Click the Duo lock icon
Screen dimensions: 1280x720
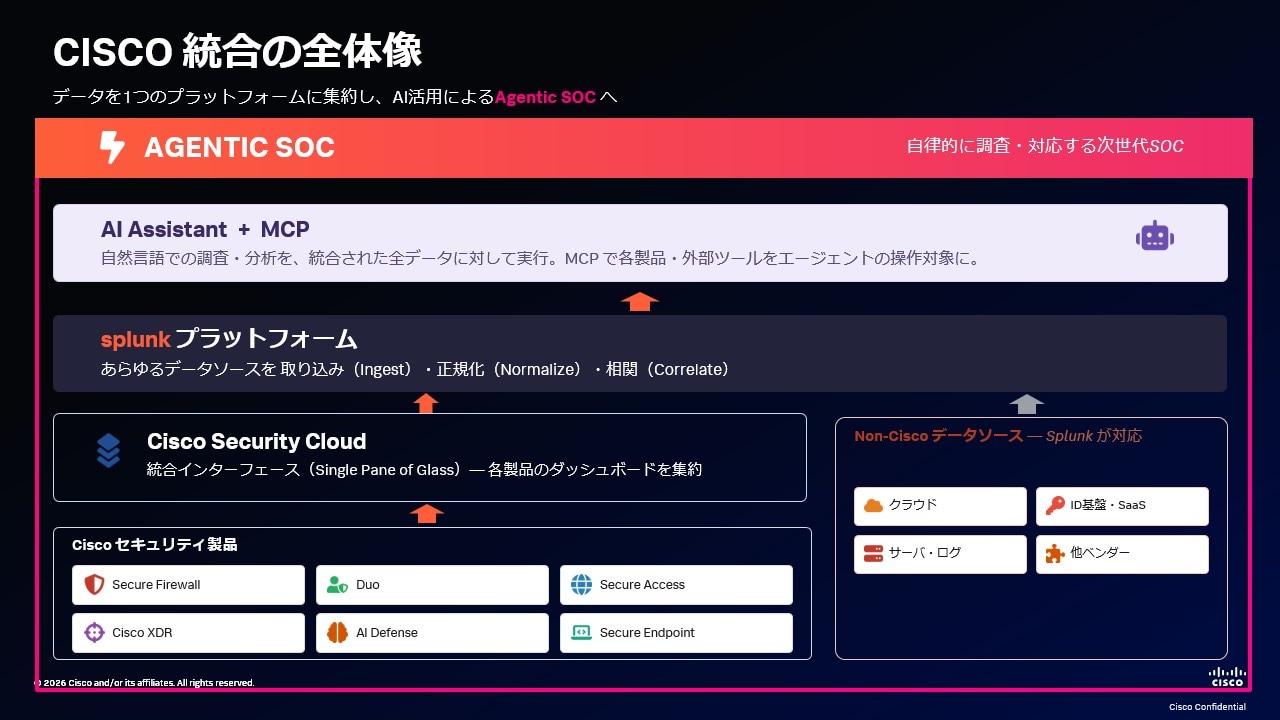(x=338, y=585)
